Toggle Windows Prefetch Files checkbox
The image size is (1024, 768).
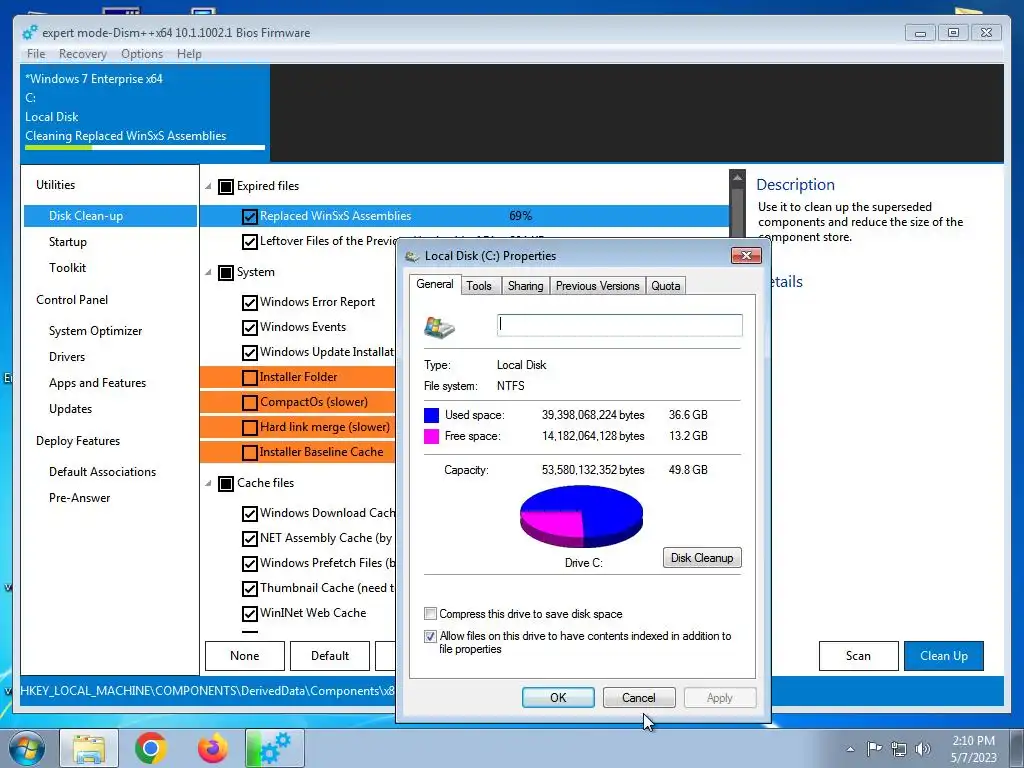click(249, 564)
